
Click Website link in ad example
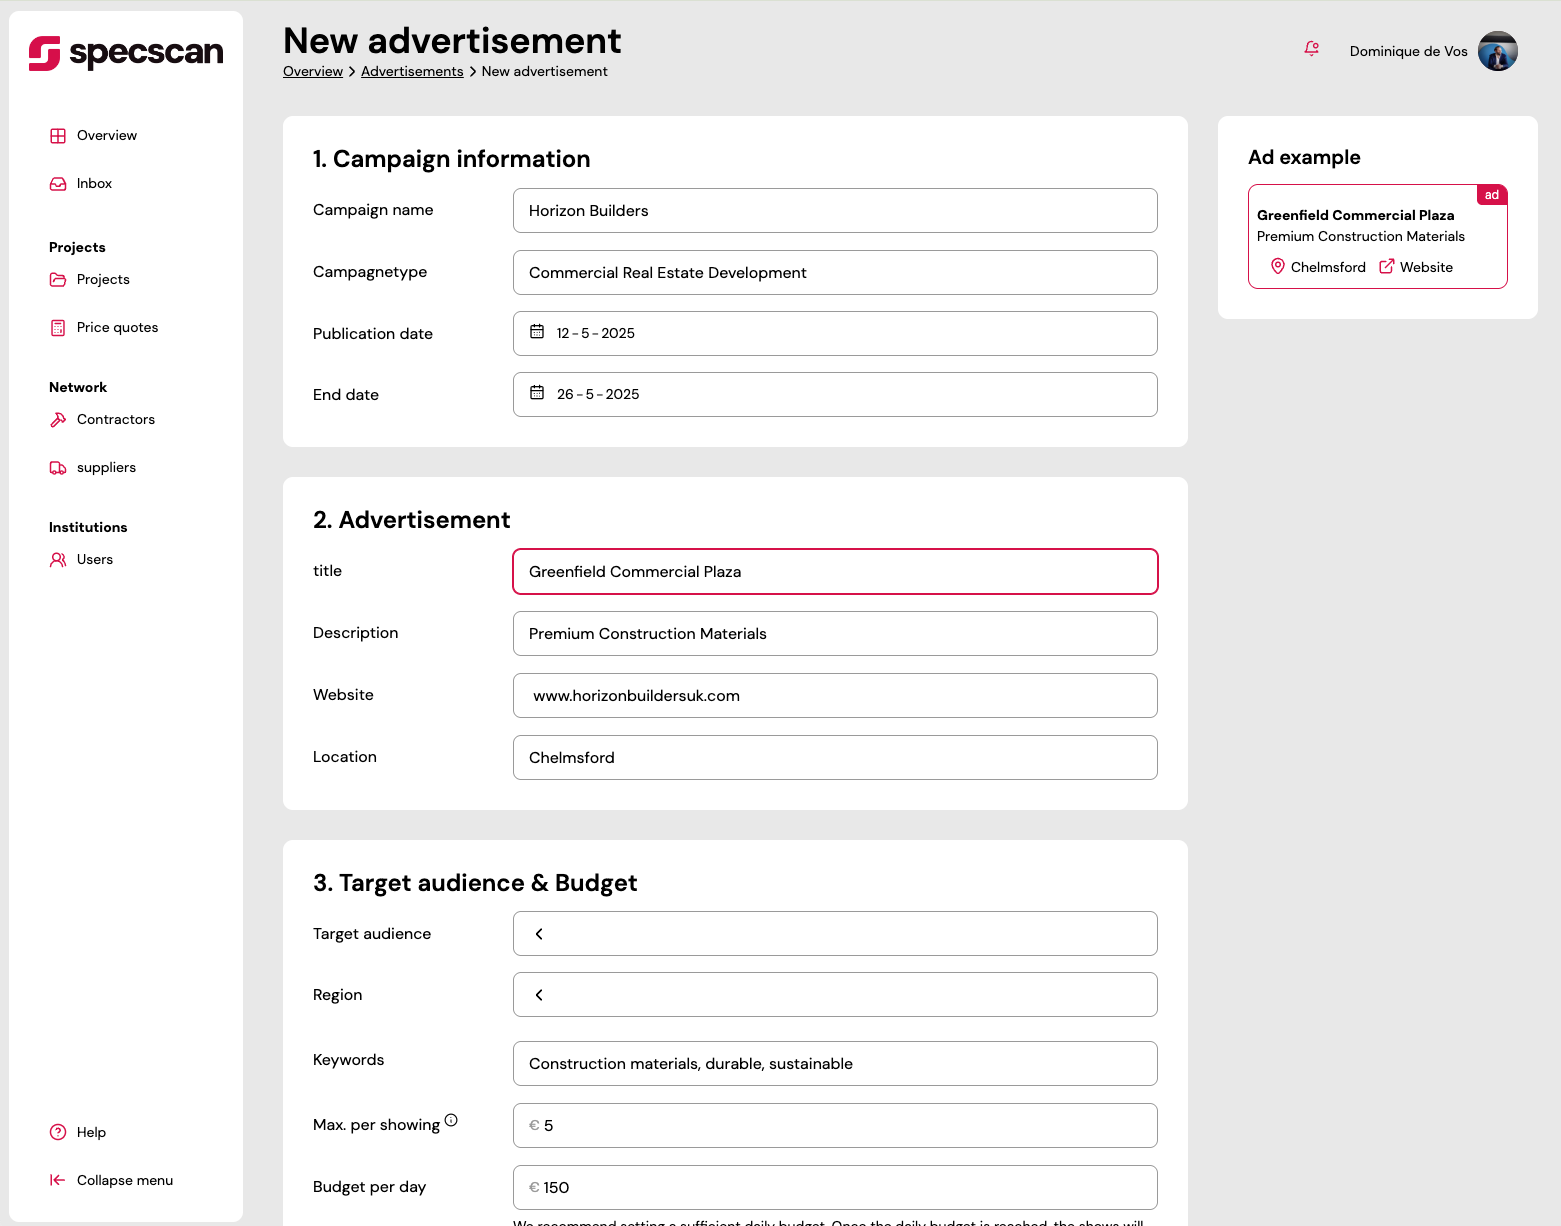tap(1426, 267)
